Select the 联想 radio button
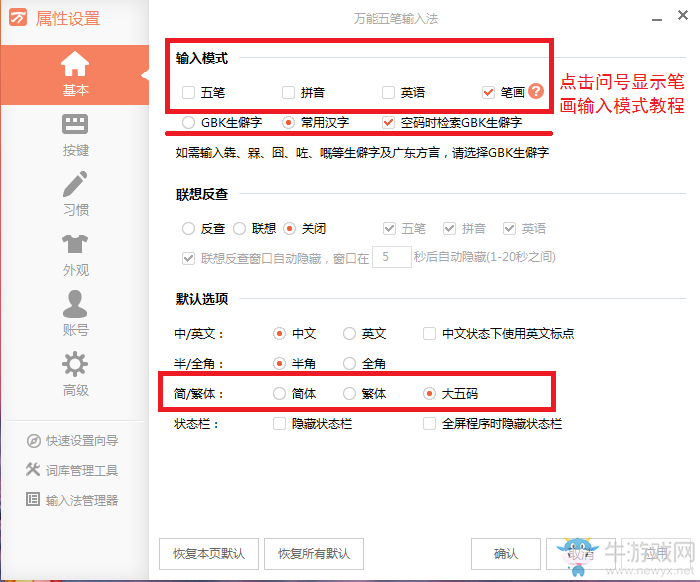Viewport: 700px width, 582px height. [x=240, y=229]
